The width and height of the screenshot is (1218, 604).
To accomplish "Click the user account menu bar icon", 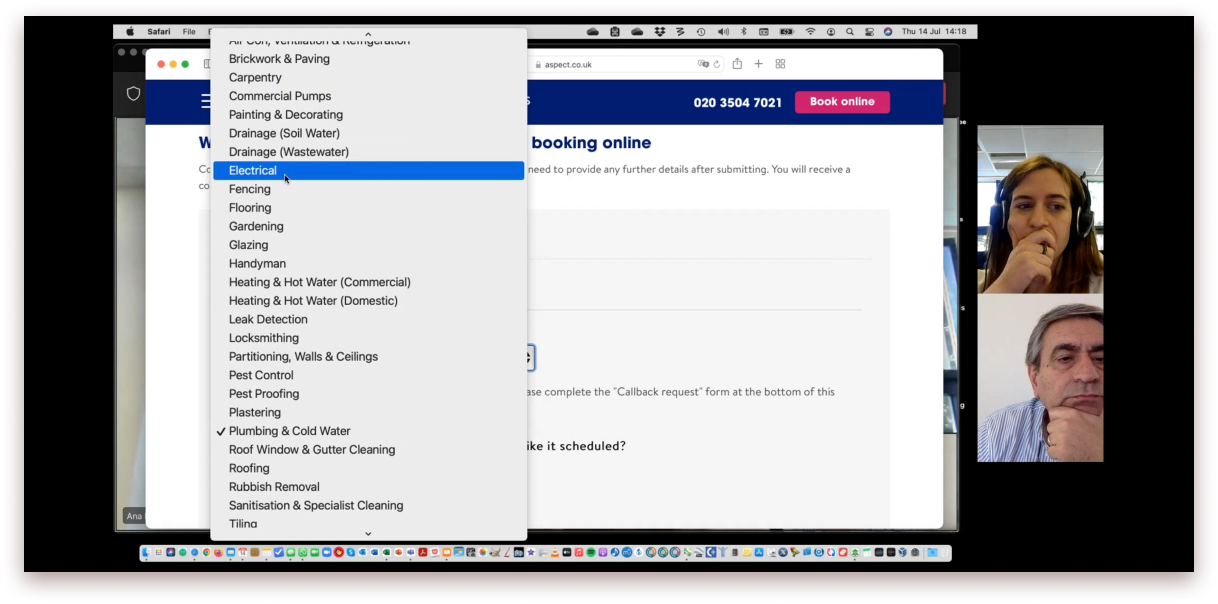I will [x=831, y=32].
